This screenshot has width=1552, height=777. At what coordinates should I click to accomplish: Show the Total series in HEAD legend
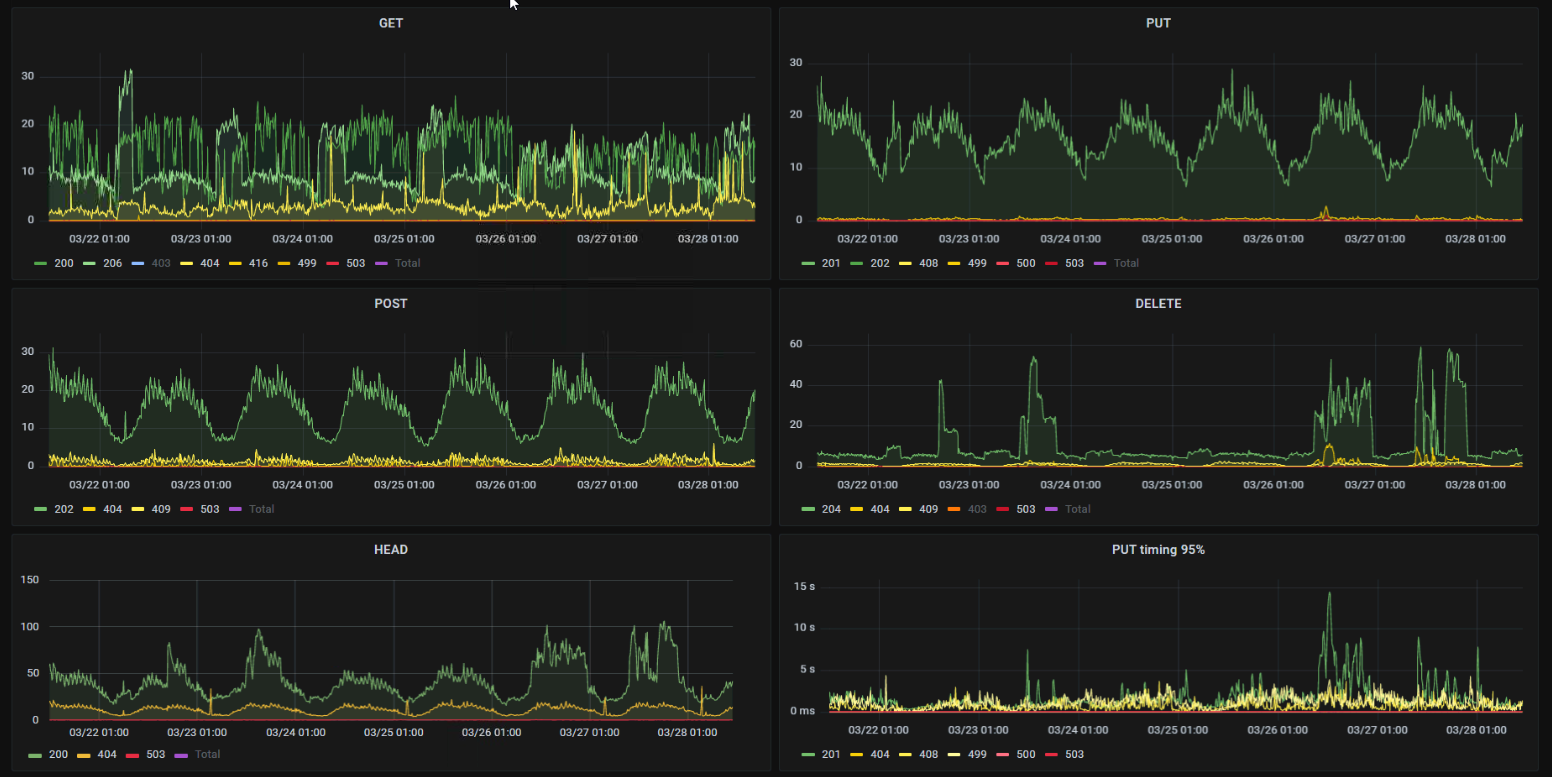(208, 754)
